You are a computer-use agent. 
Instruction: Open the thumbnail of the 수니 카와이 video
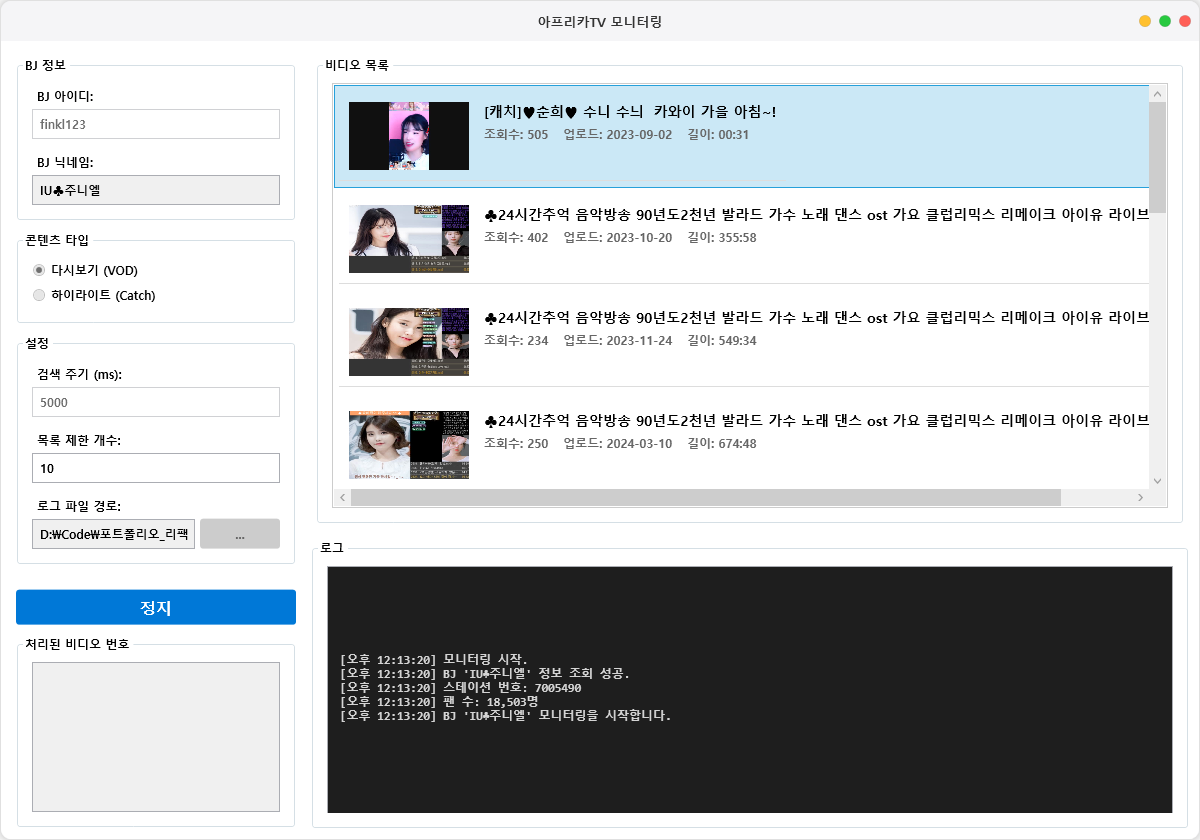click(x=408, y=135)
